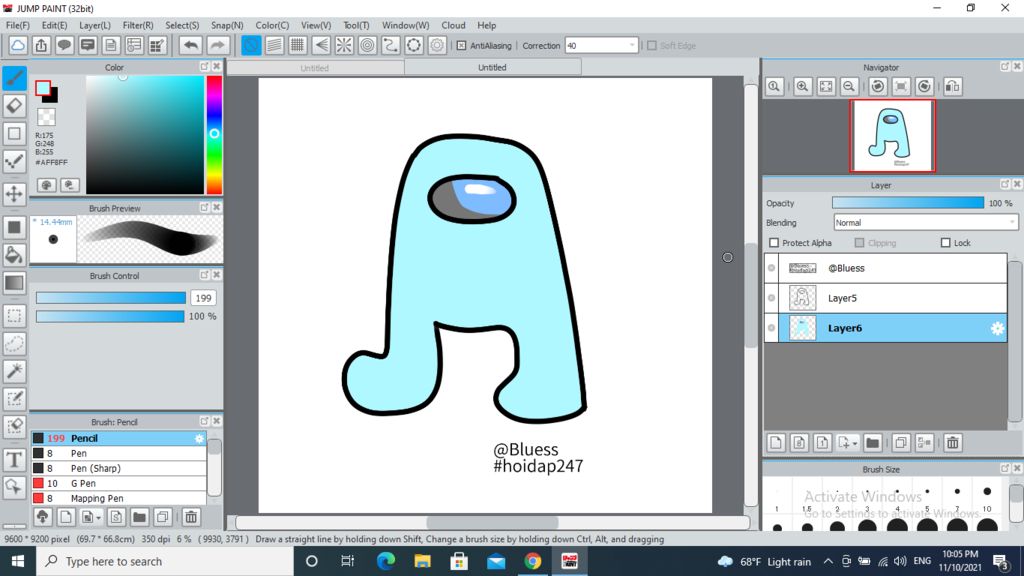Open the Snap menu
Viewport: 1024px width, 576px height.
(227, 25)
